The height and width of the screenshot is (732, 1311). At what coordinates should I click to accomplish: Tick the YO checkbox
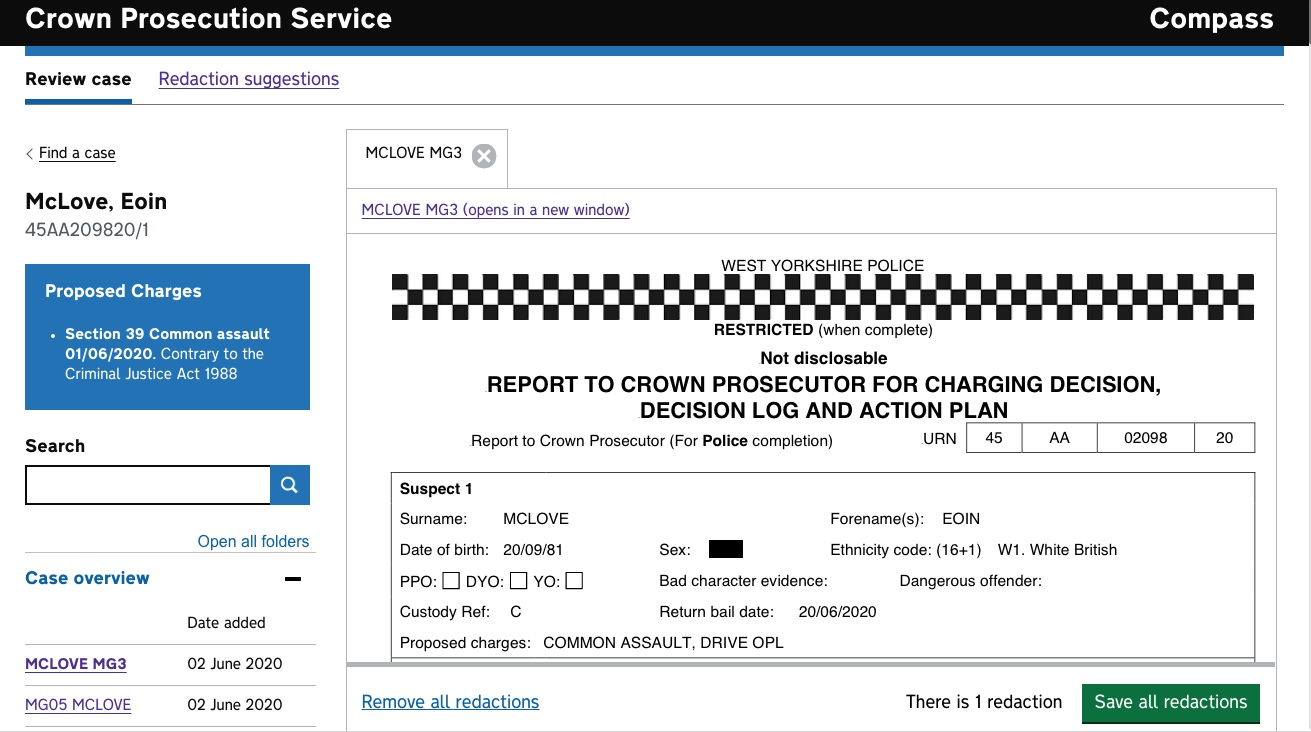[x=574, y=581]
